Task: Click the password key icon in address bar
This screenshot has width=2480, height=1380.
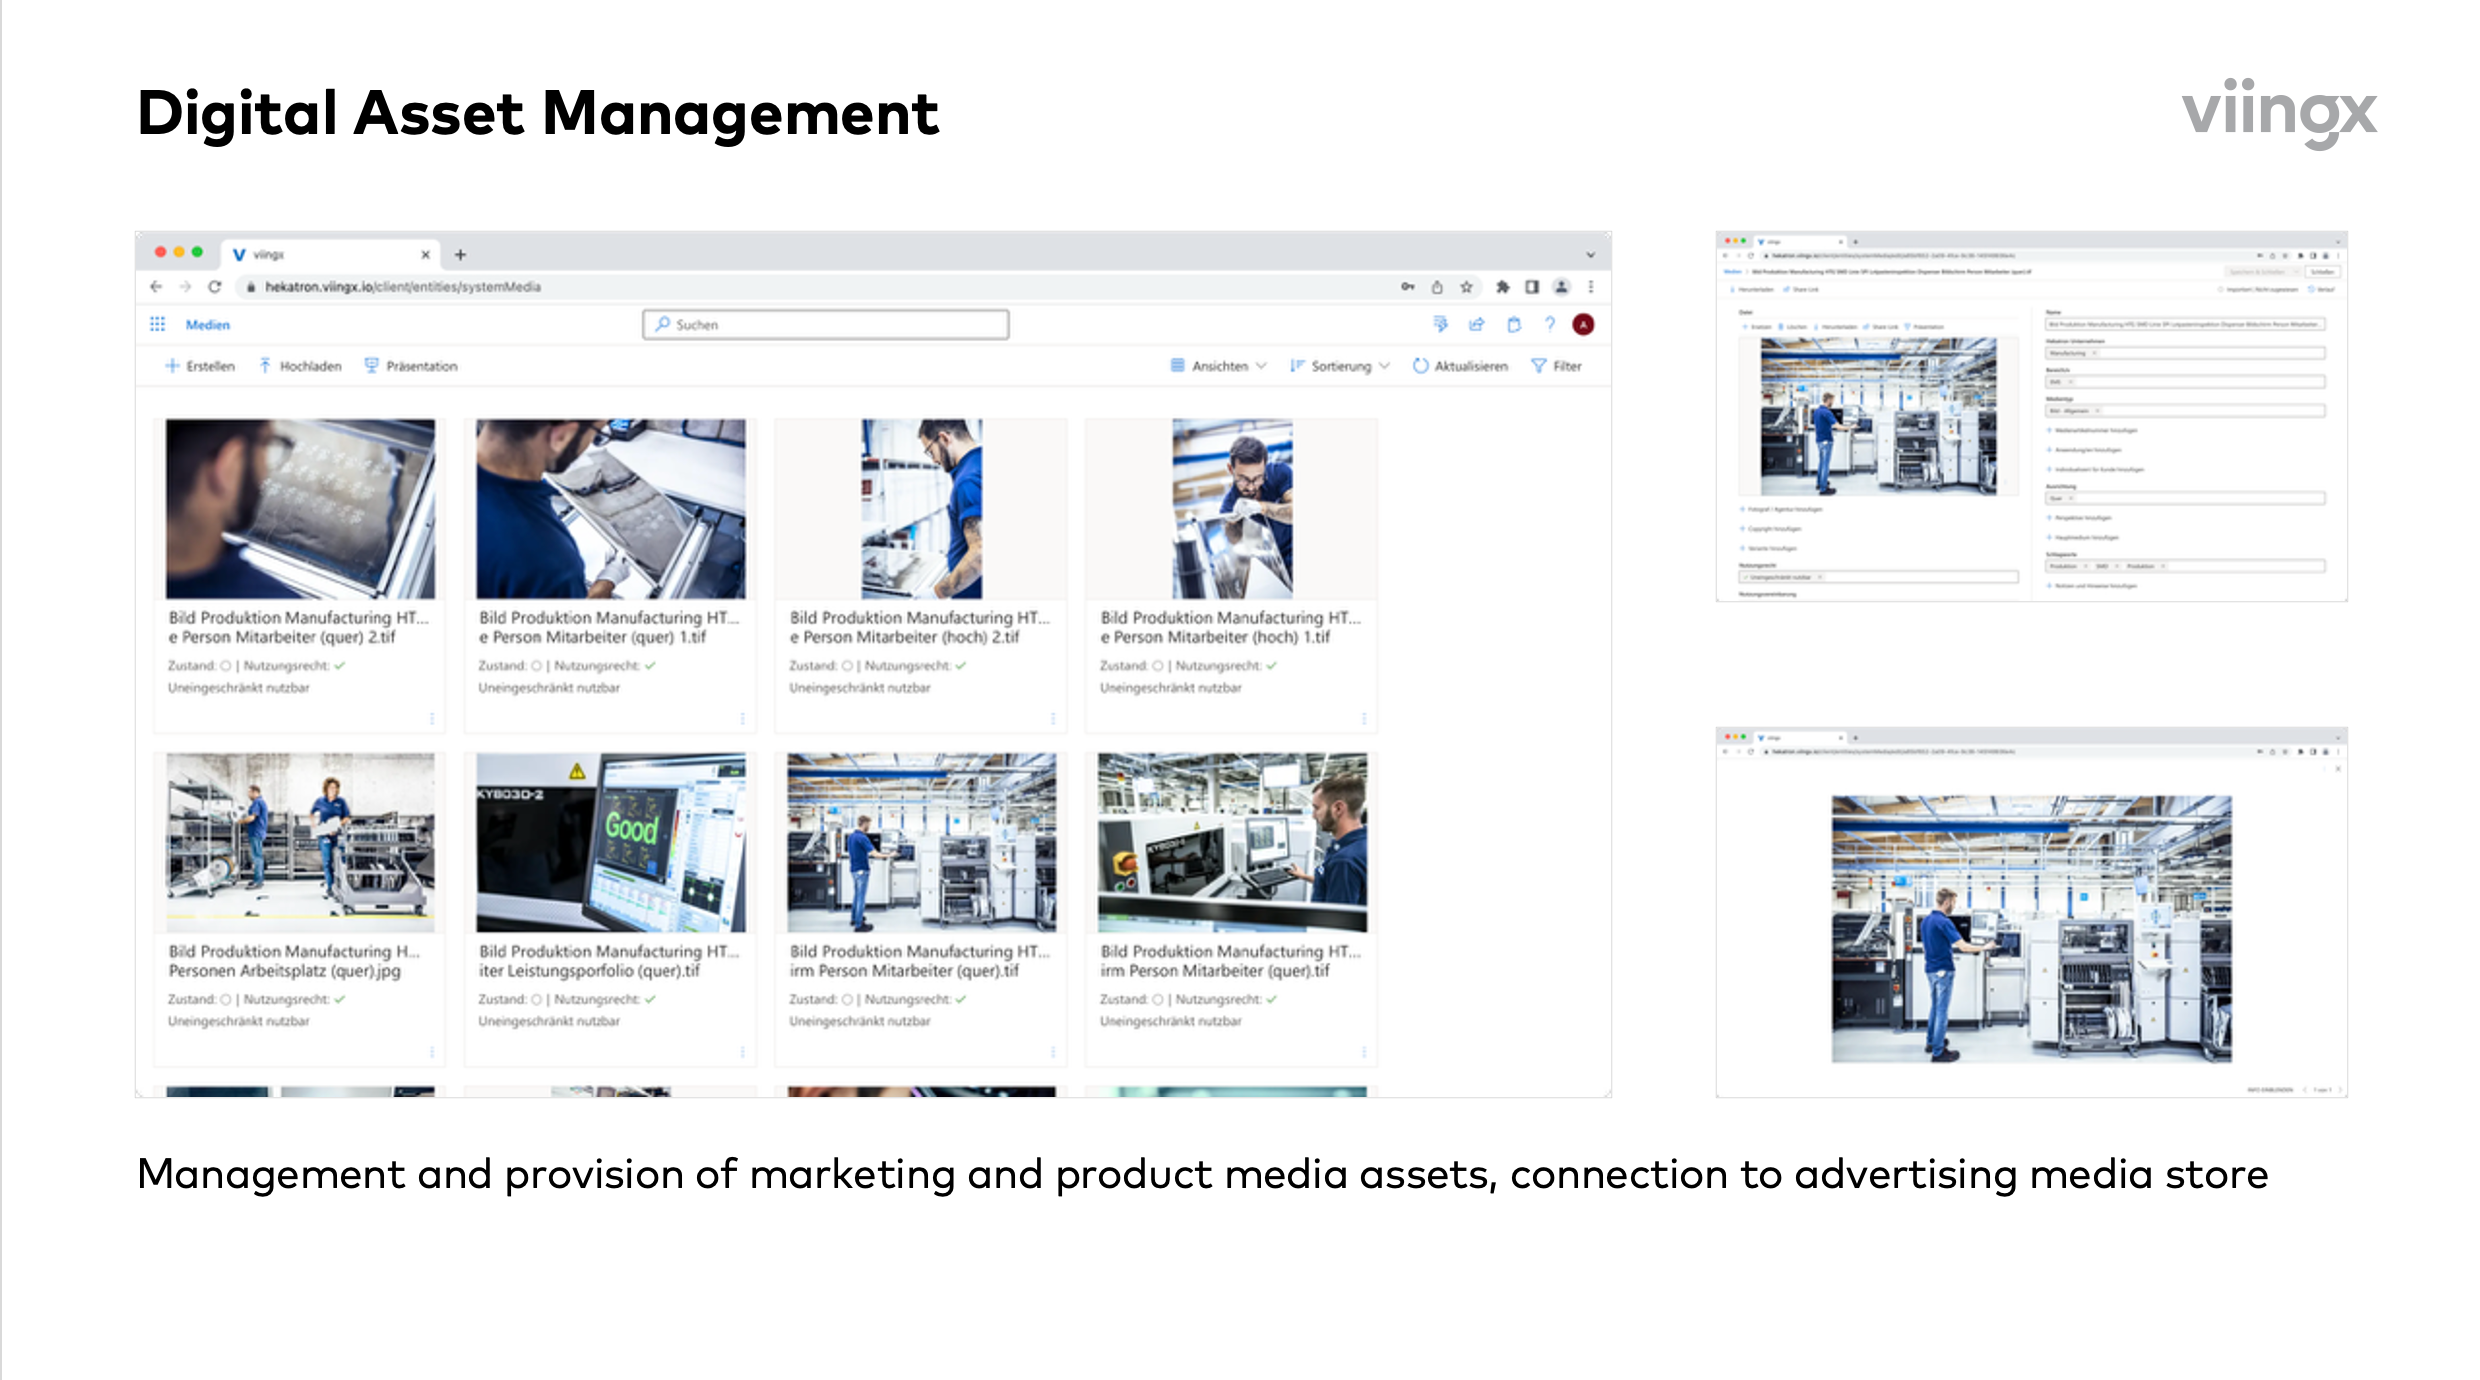Action: [1408, 287]
